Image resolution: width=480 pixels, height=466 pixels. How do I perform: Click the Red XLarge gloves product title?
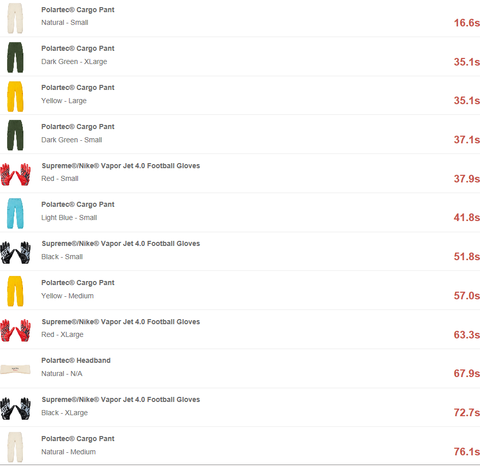click(x=121, y=322)
